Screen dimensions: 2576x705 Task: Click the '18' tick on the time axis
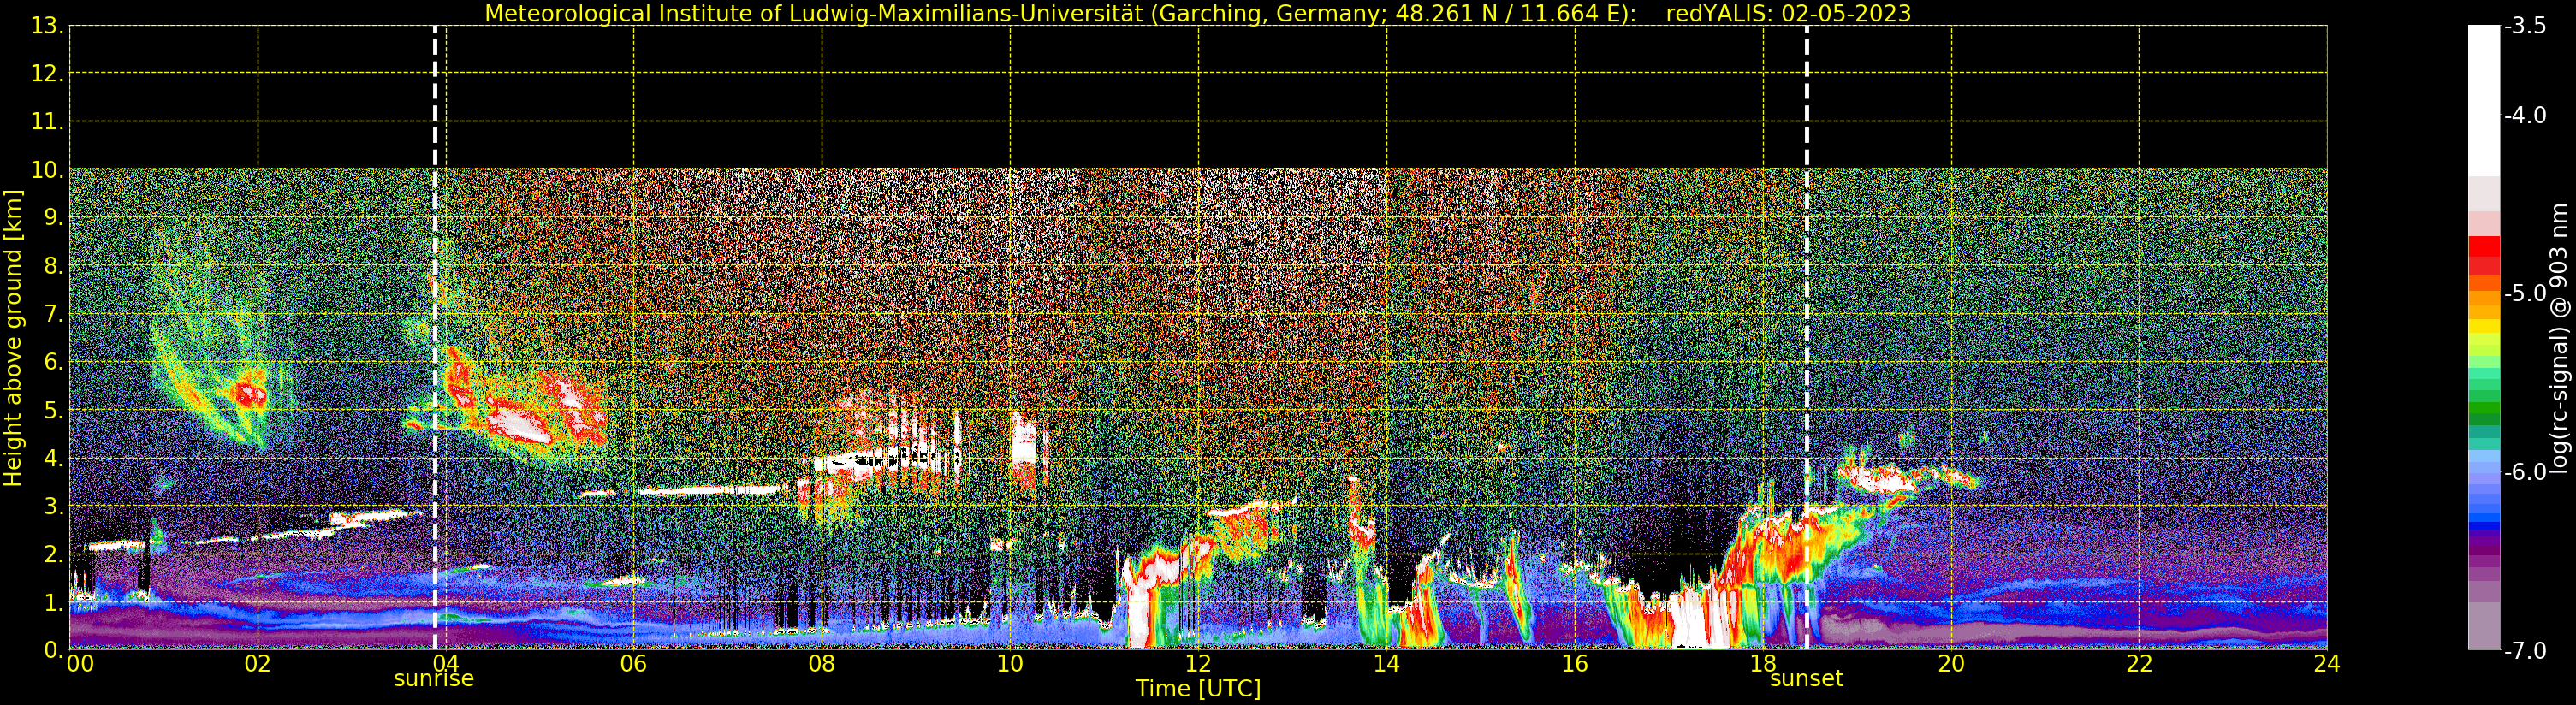pyautogui.click(x=1763, y=663)
